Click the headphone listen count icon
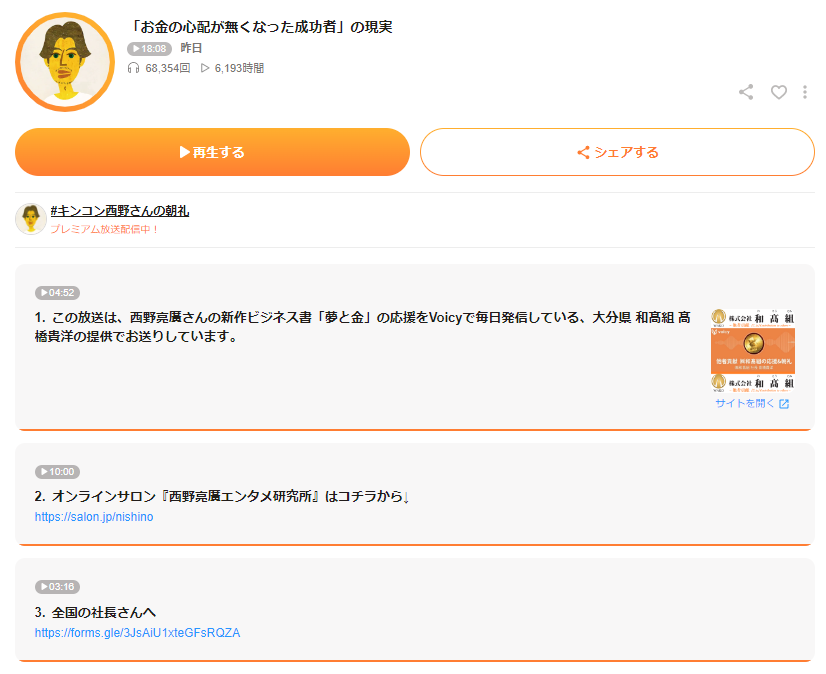The image size is (826, 674). click(133, 68)
